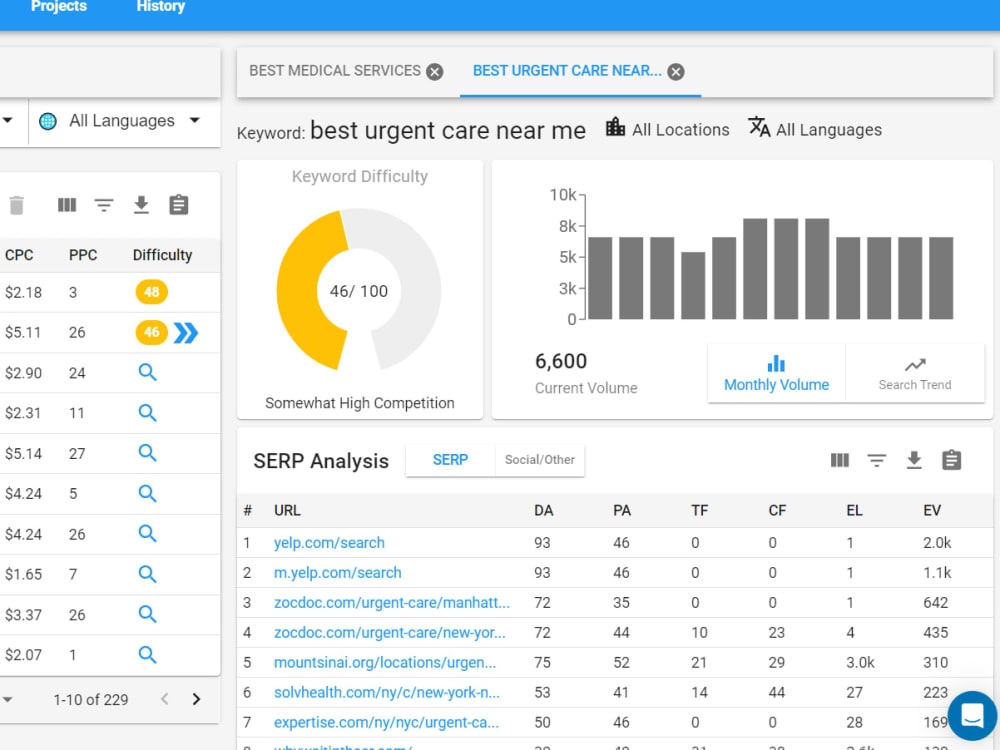Sort keyword list by Difficulty column
The height and width of the screenshot is (750, 1000).
click(x=162, y=255)
